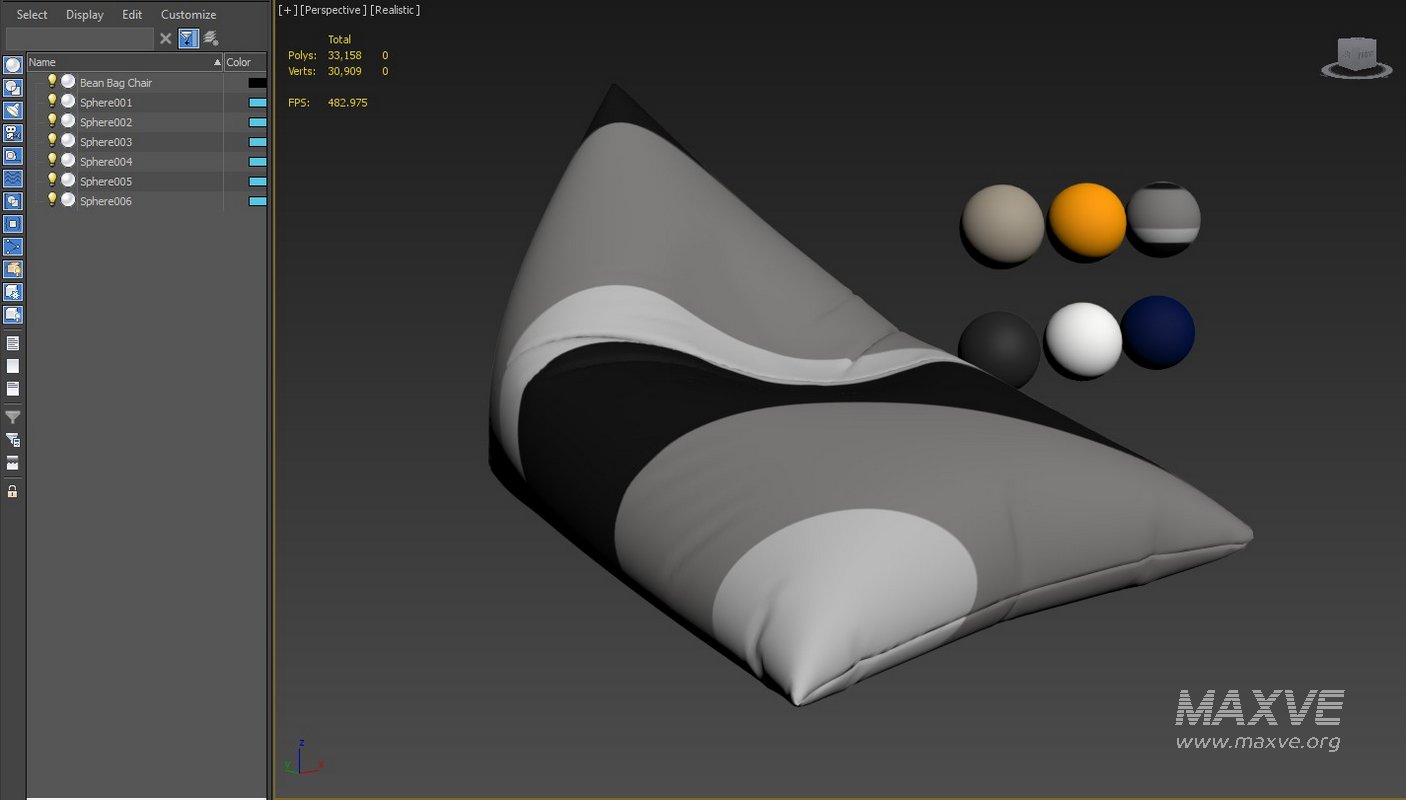This screenshot has height=800, width=1406.
Task: Toggle Sphere006 visibility bulb
Action: (x=52, y=201)
